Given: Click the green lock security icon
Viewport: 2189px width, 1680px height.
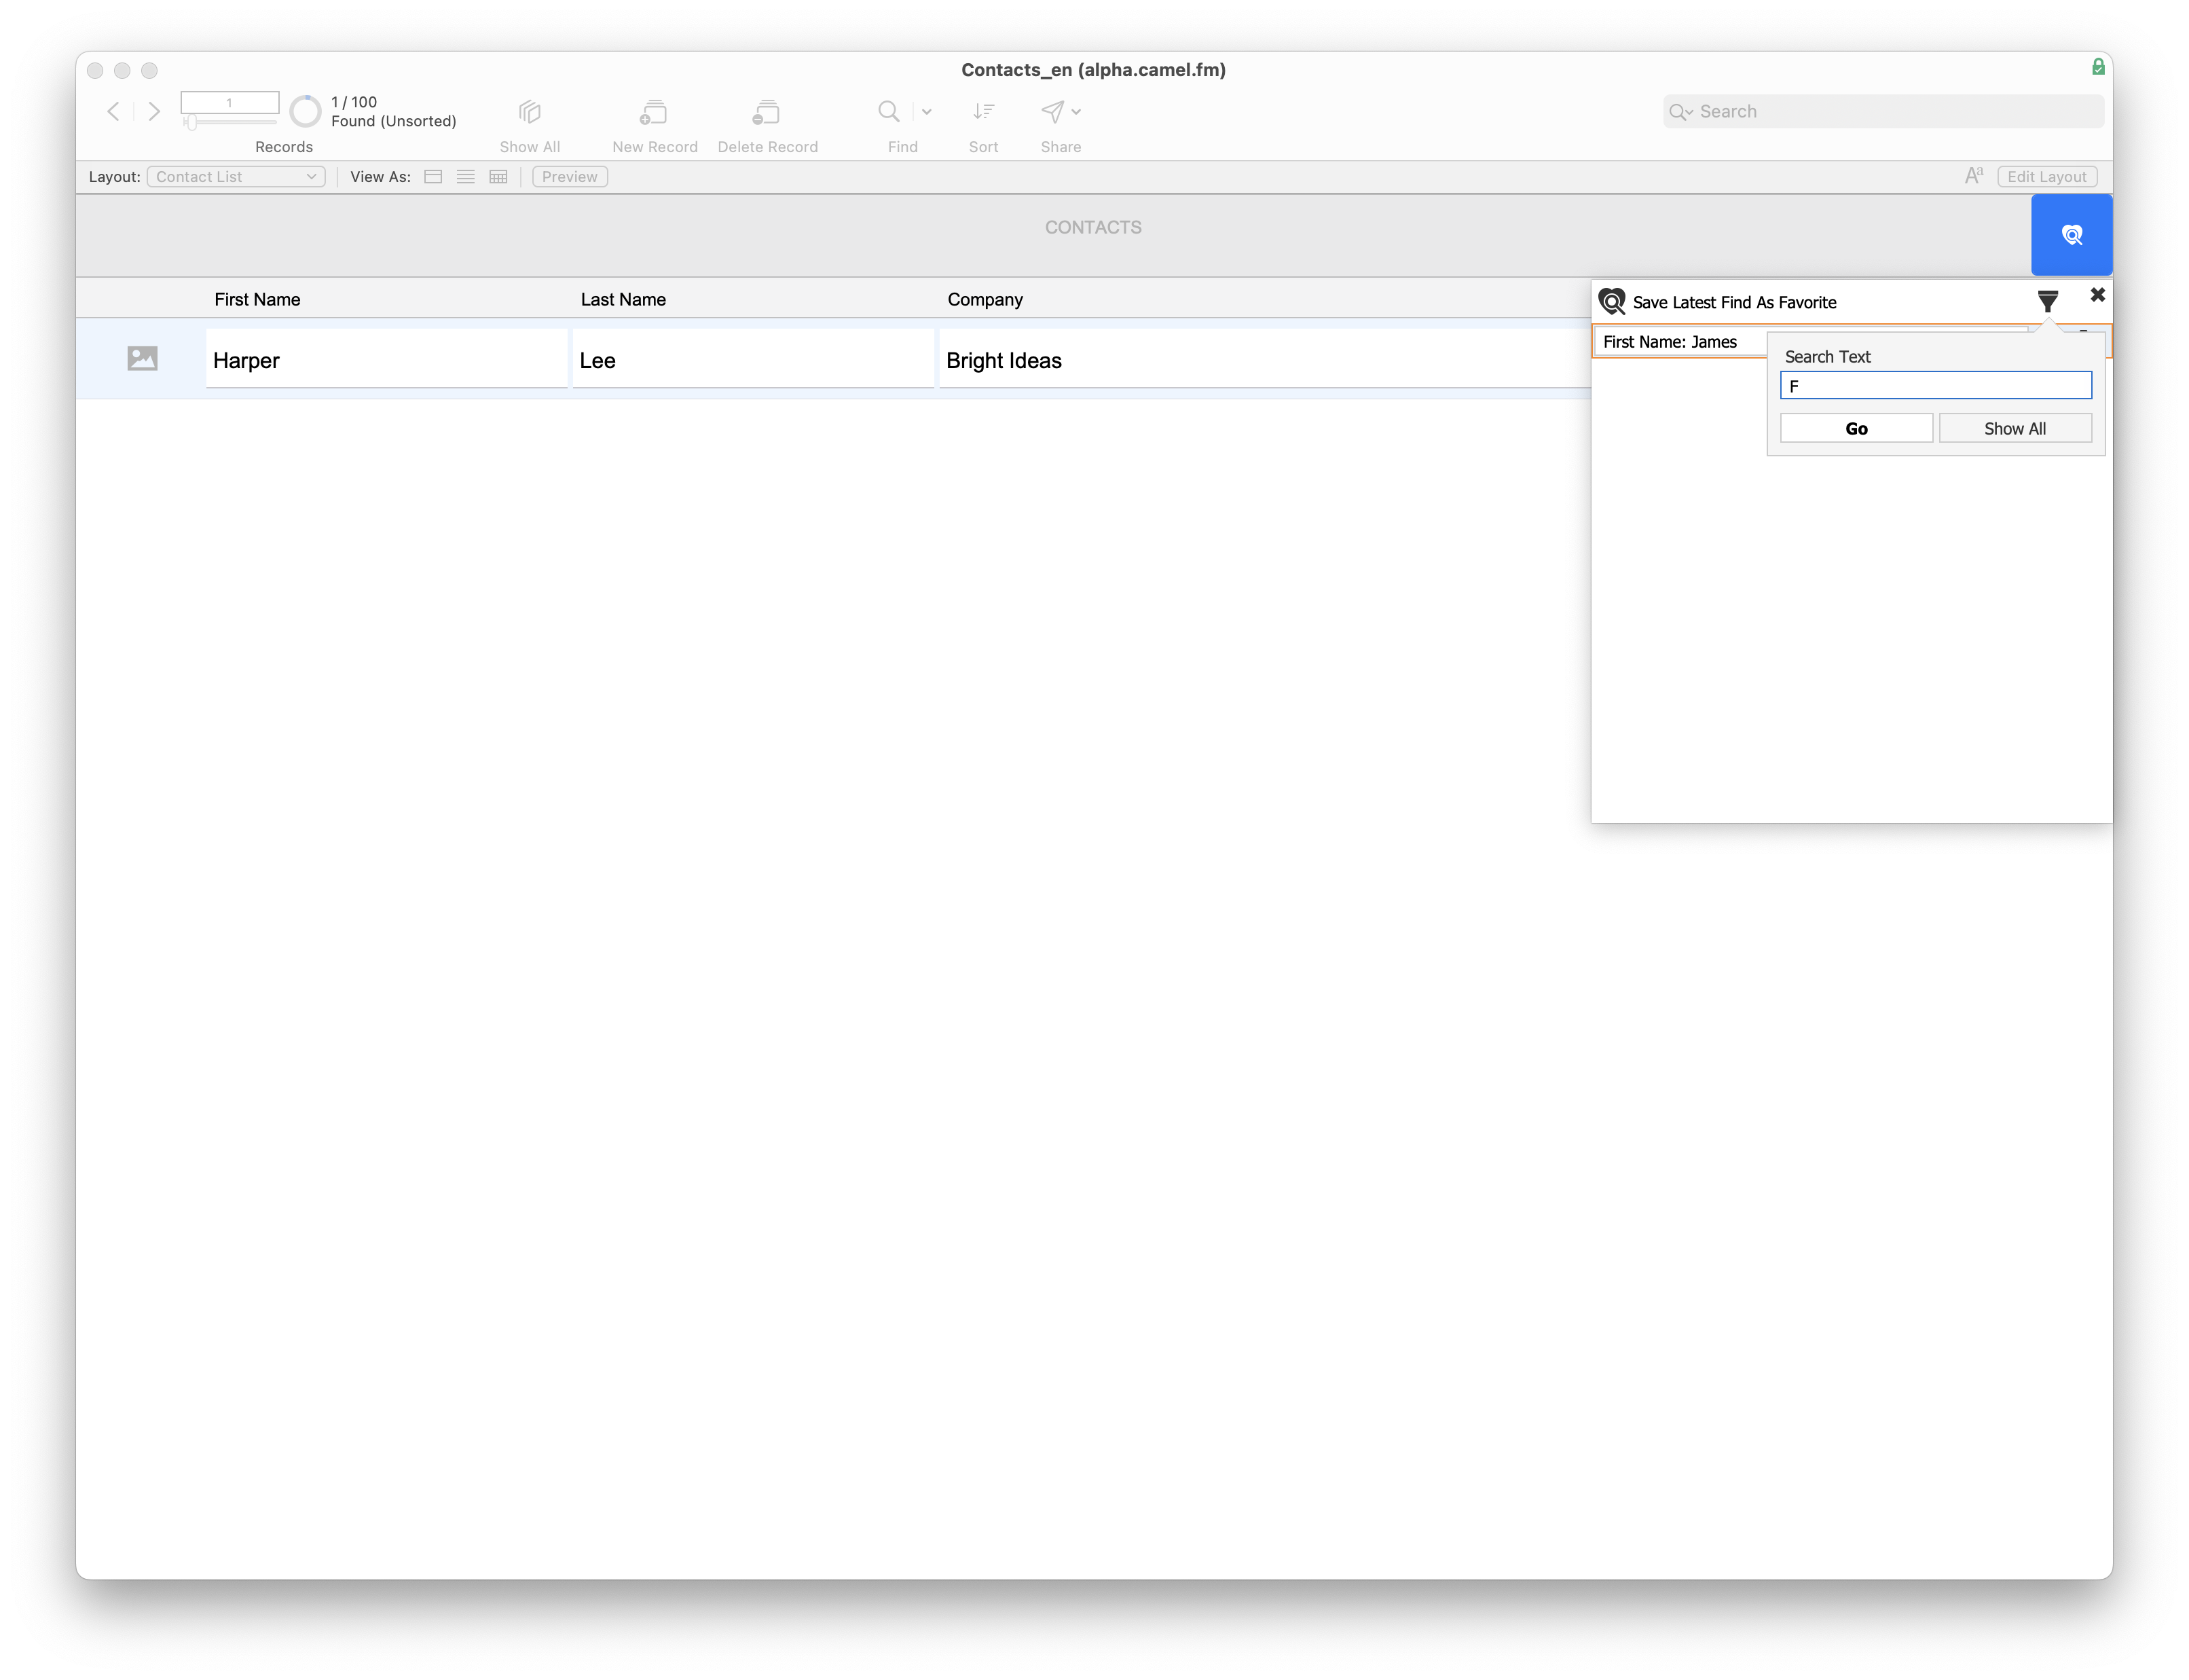Looking at the screenshot, I should (2098, 67).
